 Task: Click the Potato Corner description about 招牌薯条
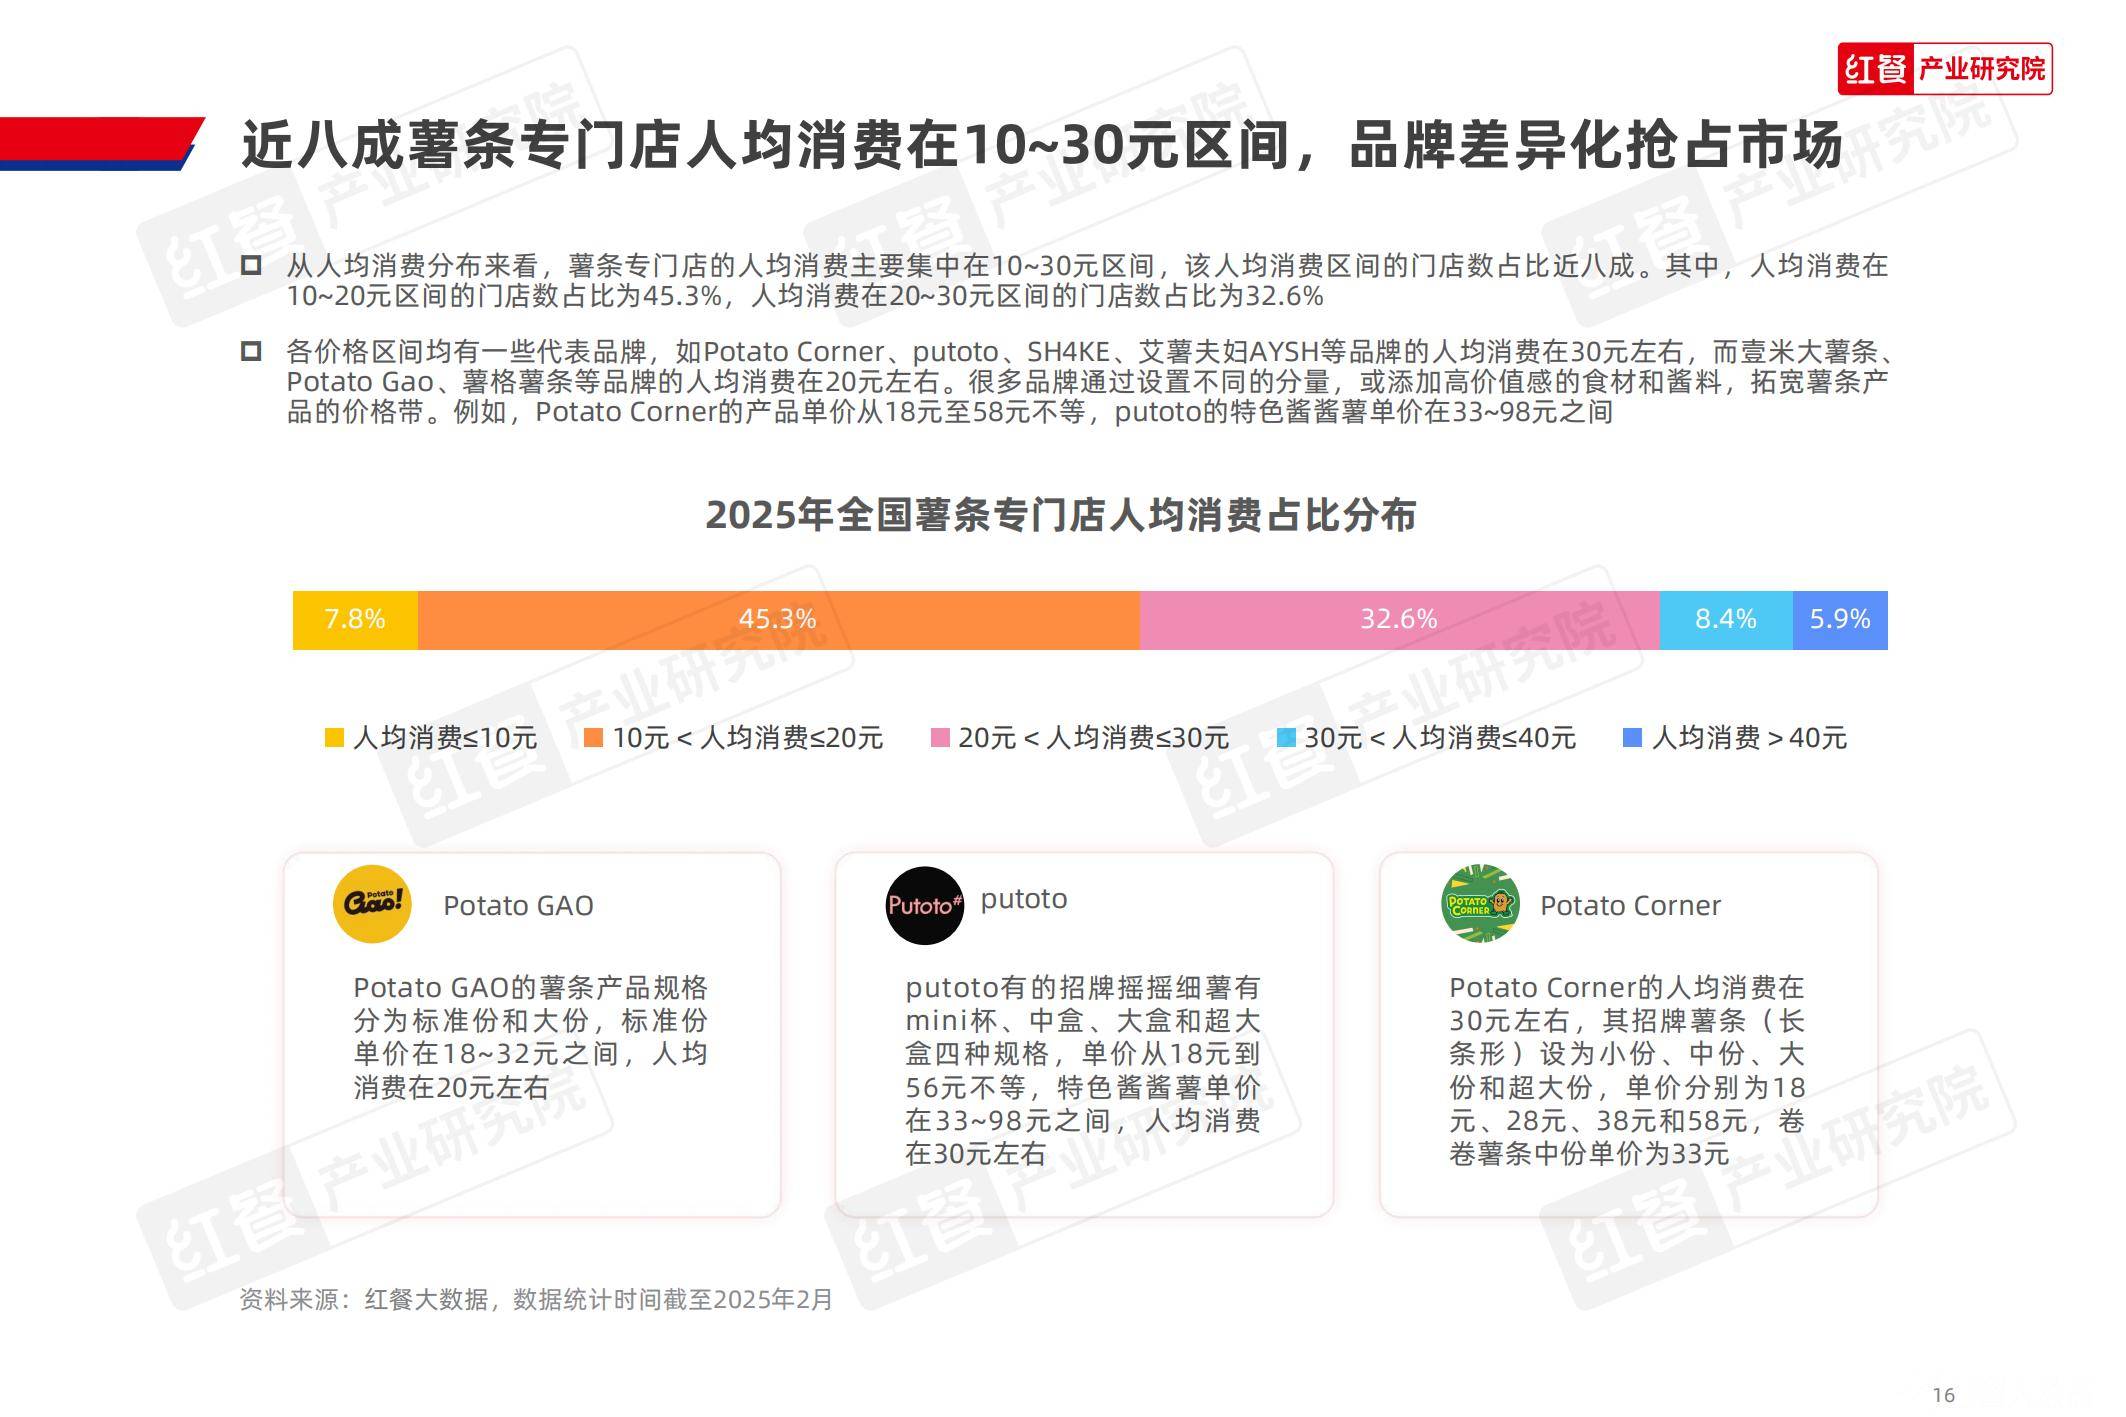pyautogui.click(x=1627, y=1070)
